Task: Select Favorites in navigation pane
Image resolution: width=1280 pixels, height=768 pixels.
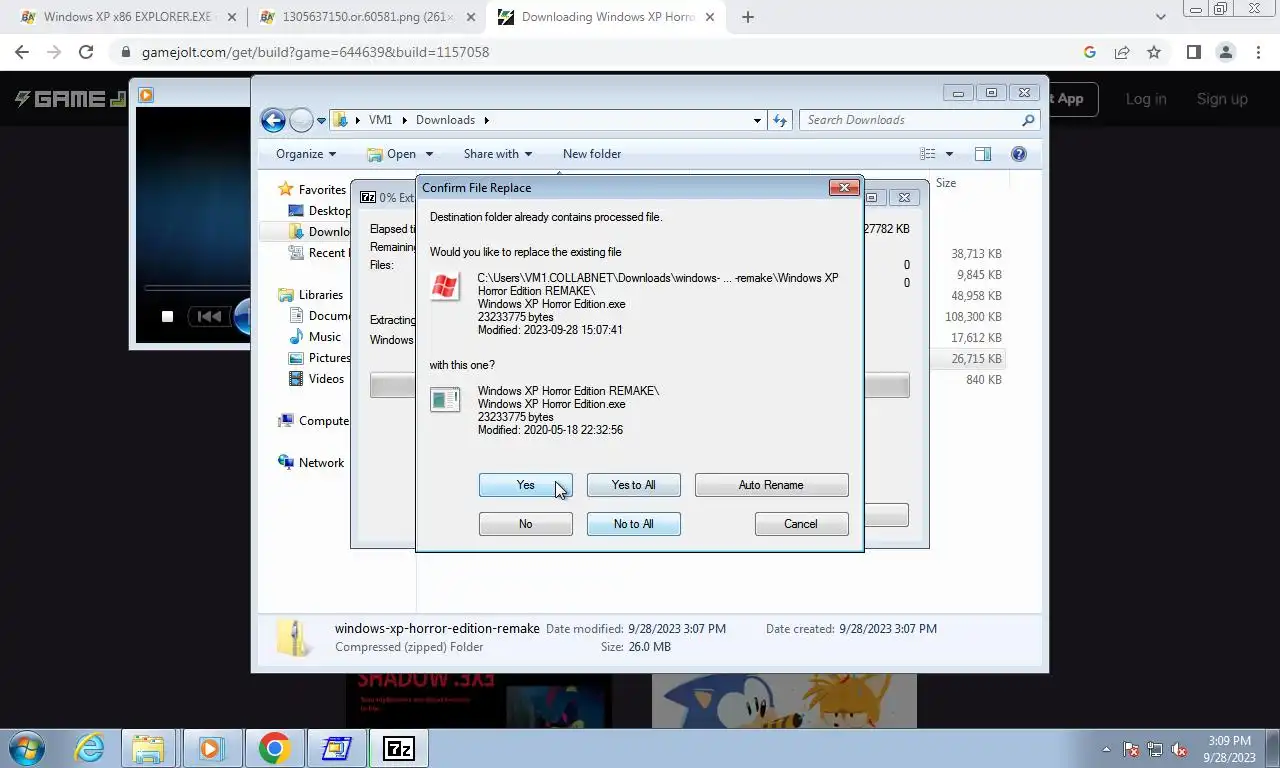Action: [x=321, y=190]
